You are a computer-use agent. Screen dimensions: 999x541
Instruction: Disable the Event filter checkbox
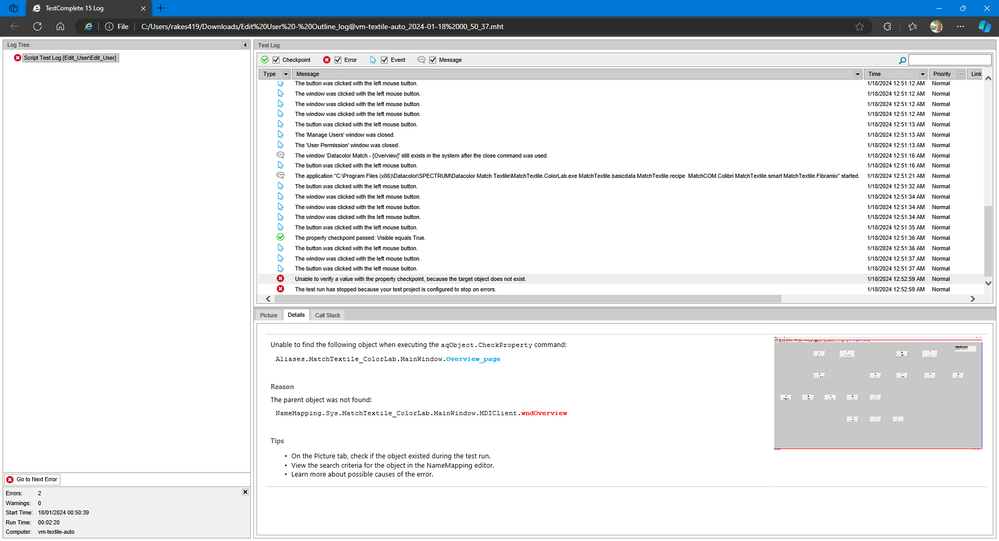pos(383,60)
